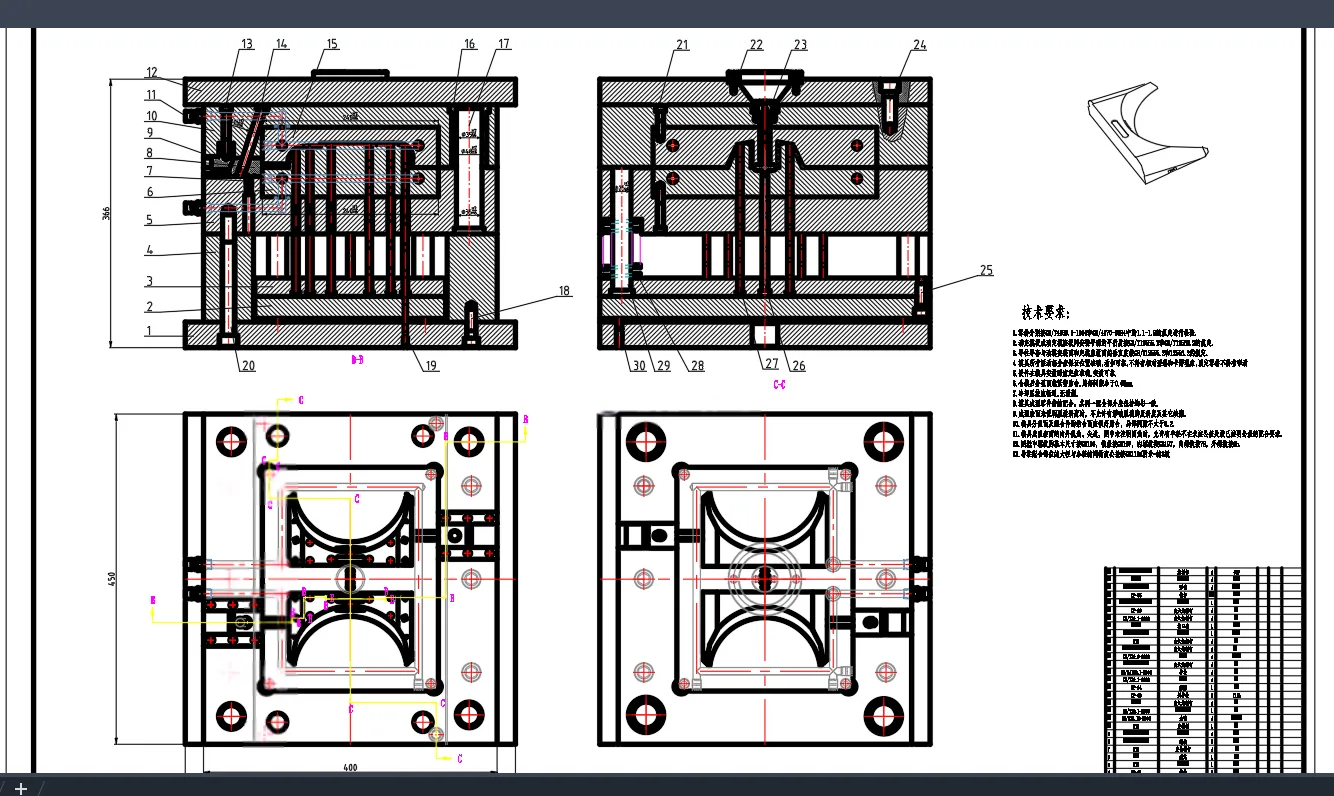Click the plus button to add a layout tab
The image size is (1334, 796).
20,788
